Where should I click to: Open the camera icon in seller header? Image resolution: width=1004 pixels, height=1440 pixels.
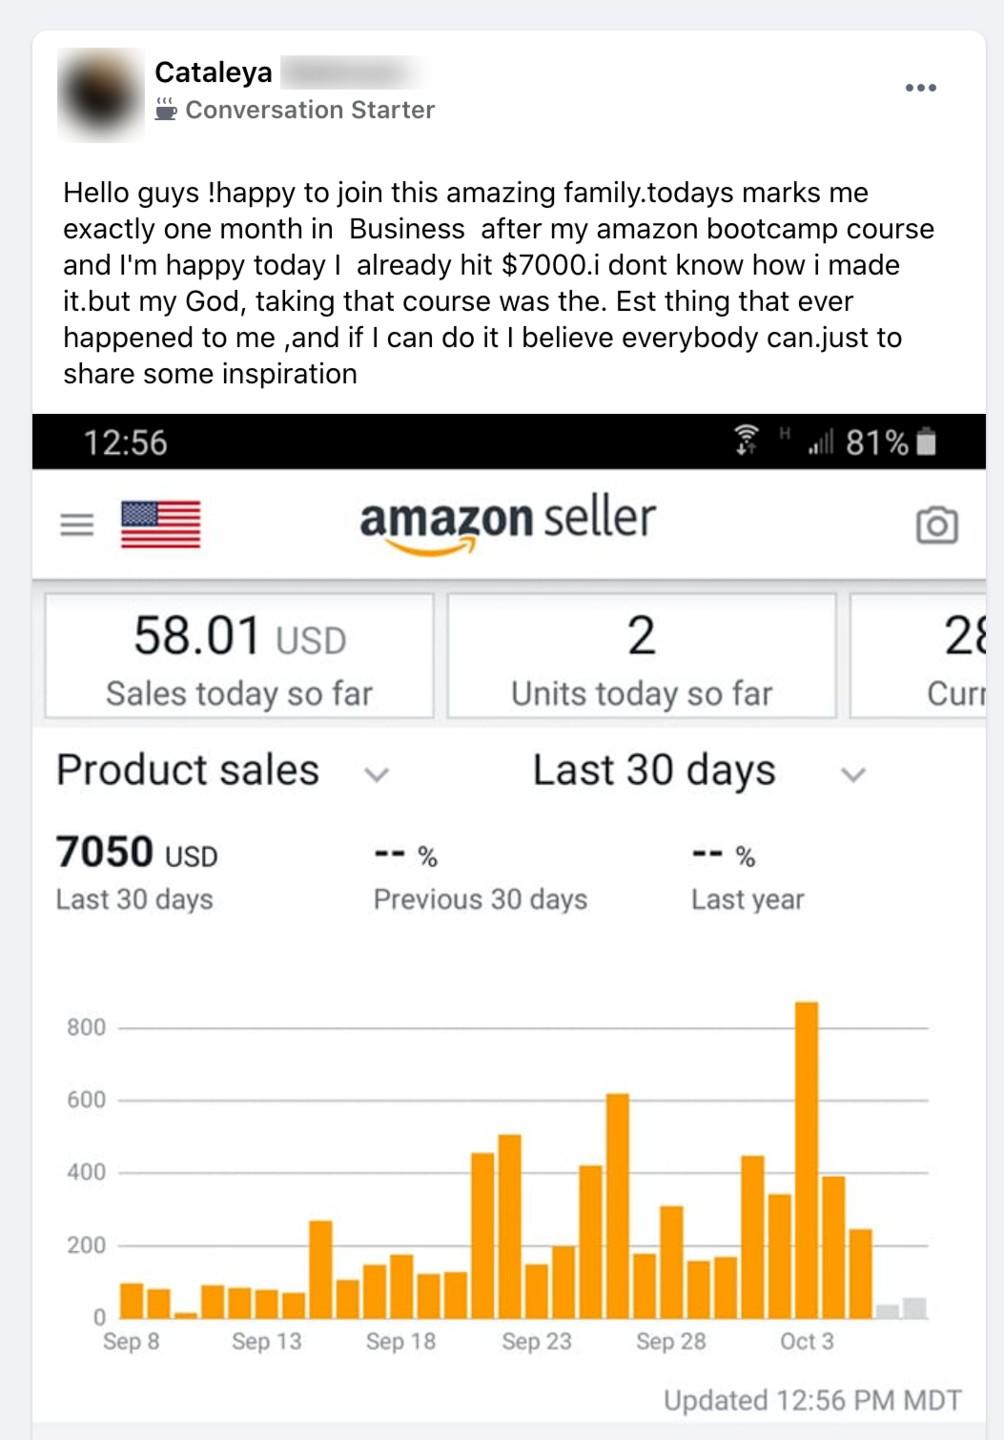tap(936, 525)
